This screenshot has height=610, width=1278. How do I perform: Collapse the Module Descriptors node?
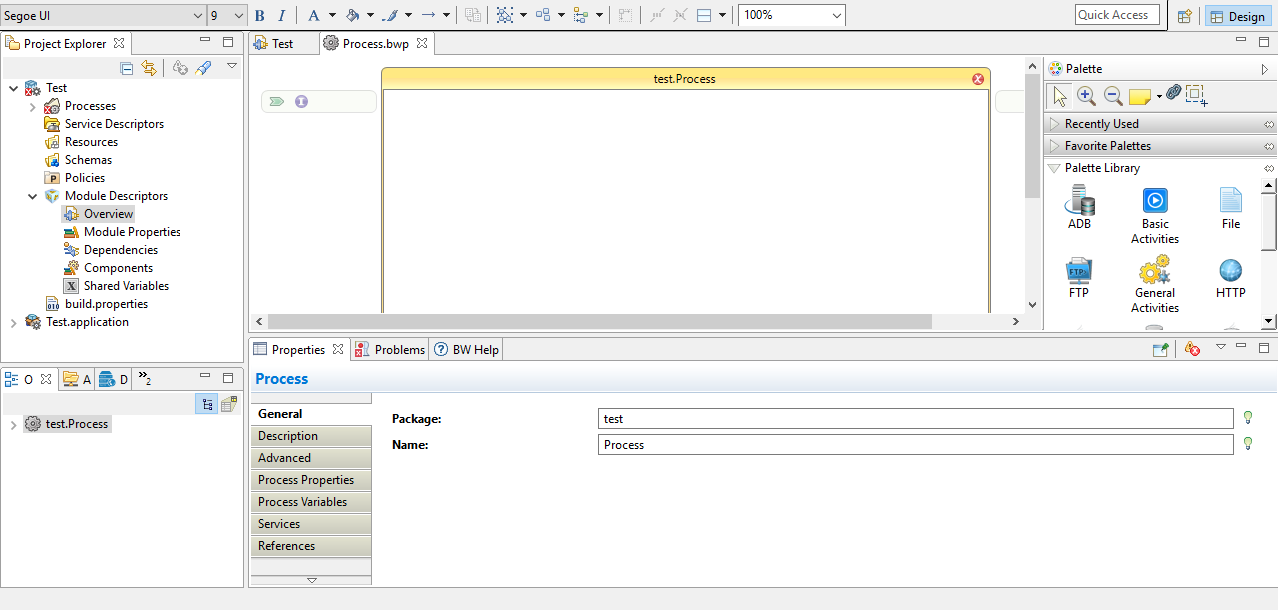tap(32, 196)
